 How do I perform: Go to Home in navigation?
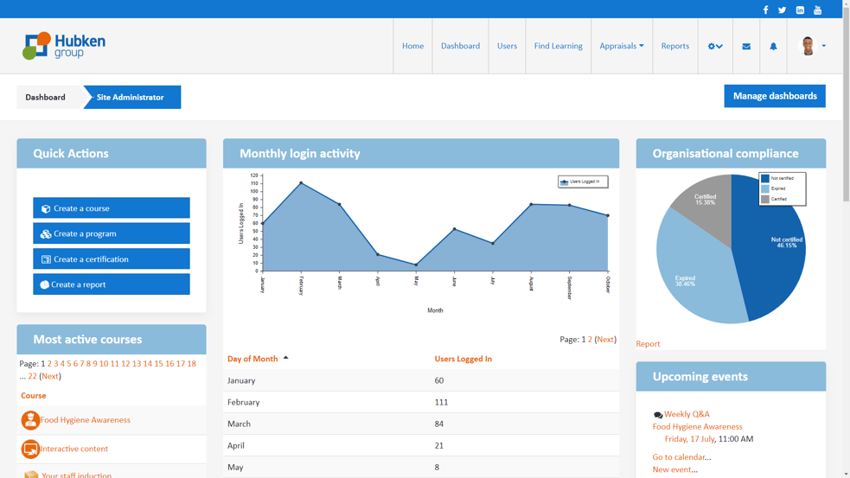413,46
